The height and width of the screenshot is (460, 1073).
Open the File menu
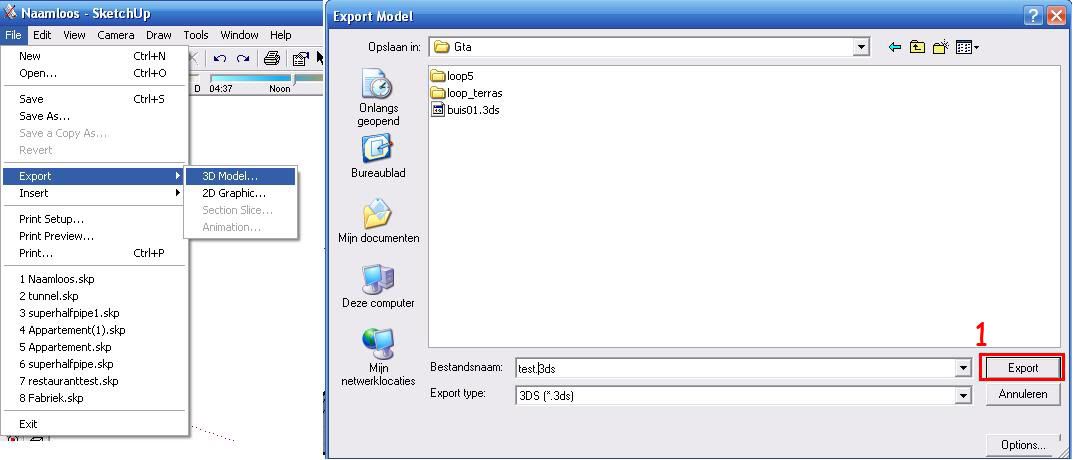click(13, 35)
